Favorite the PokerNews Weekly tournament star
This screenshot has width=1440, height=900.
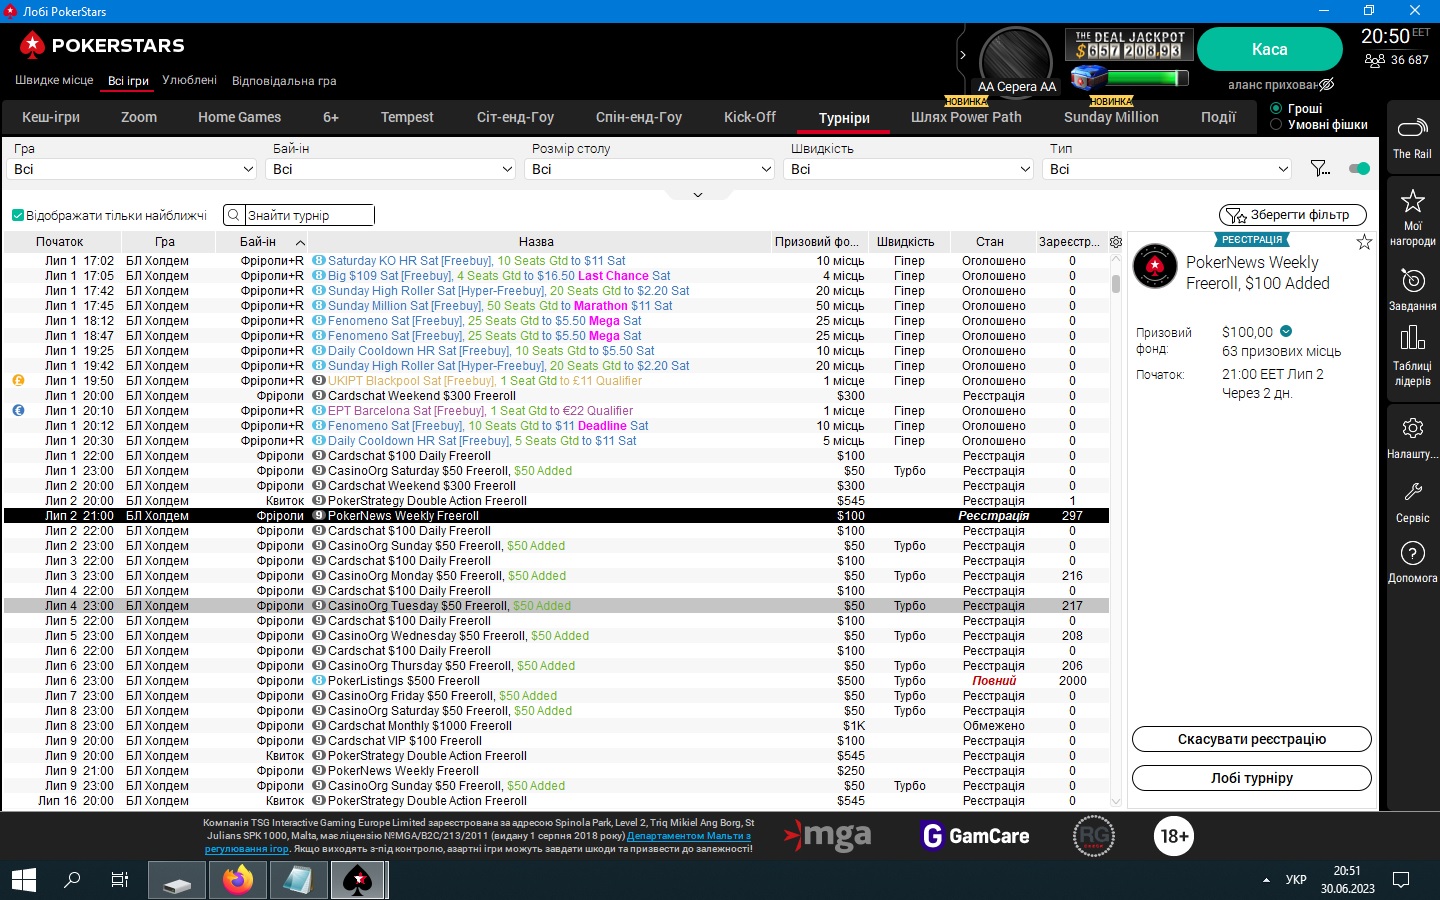(1364, 242)
